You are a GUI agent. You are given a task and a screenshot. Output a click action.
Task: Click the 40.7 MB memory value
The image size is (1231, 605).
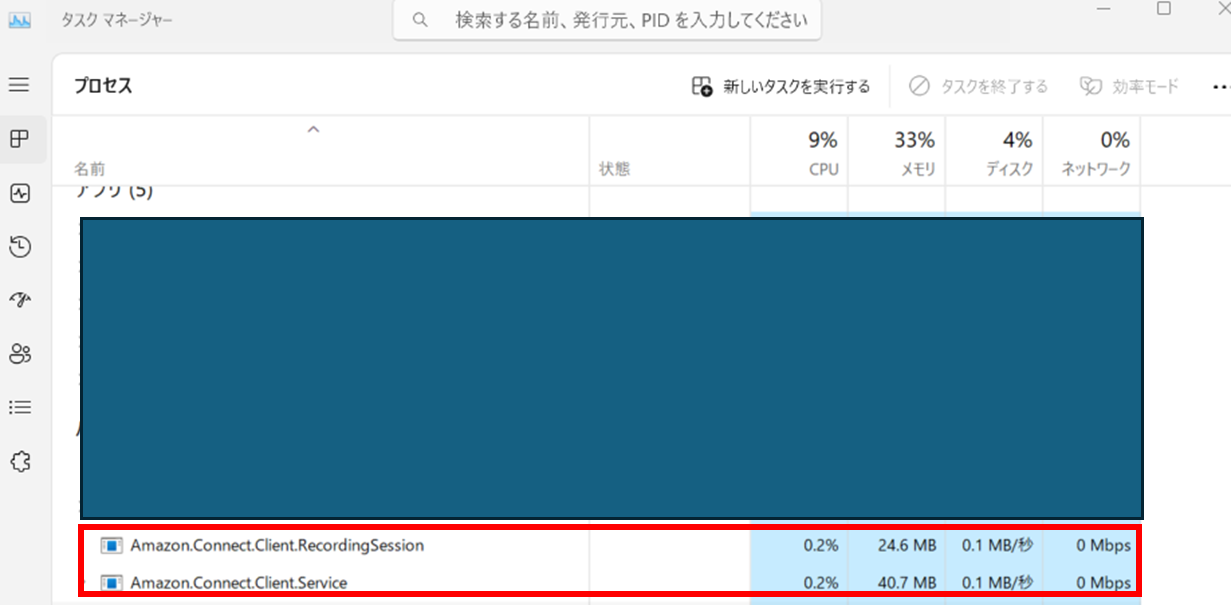[x=909, y=582]
